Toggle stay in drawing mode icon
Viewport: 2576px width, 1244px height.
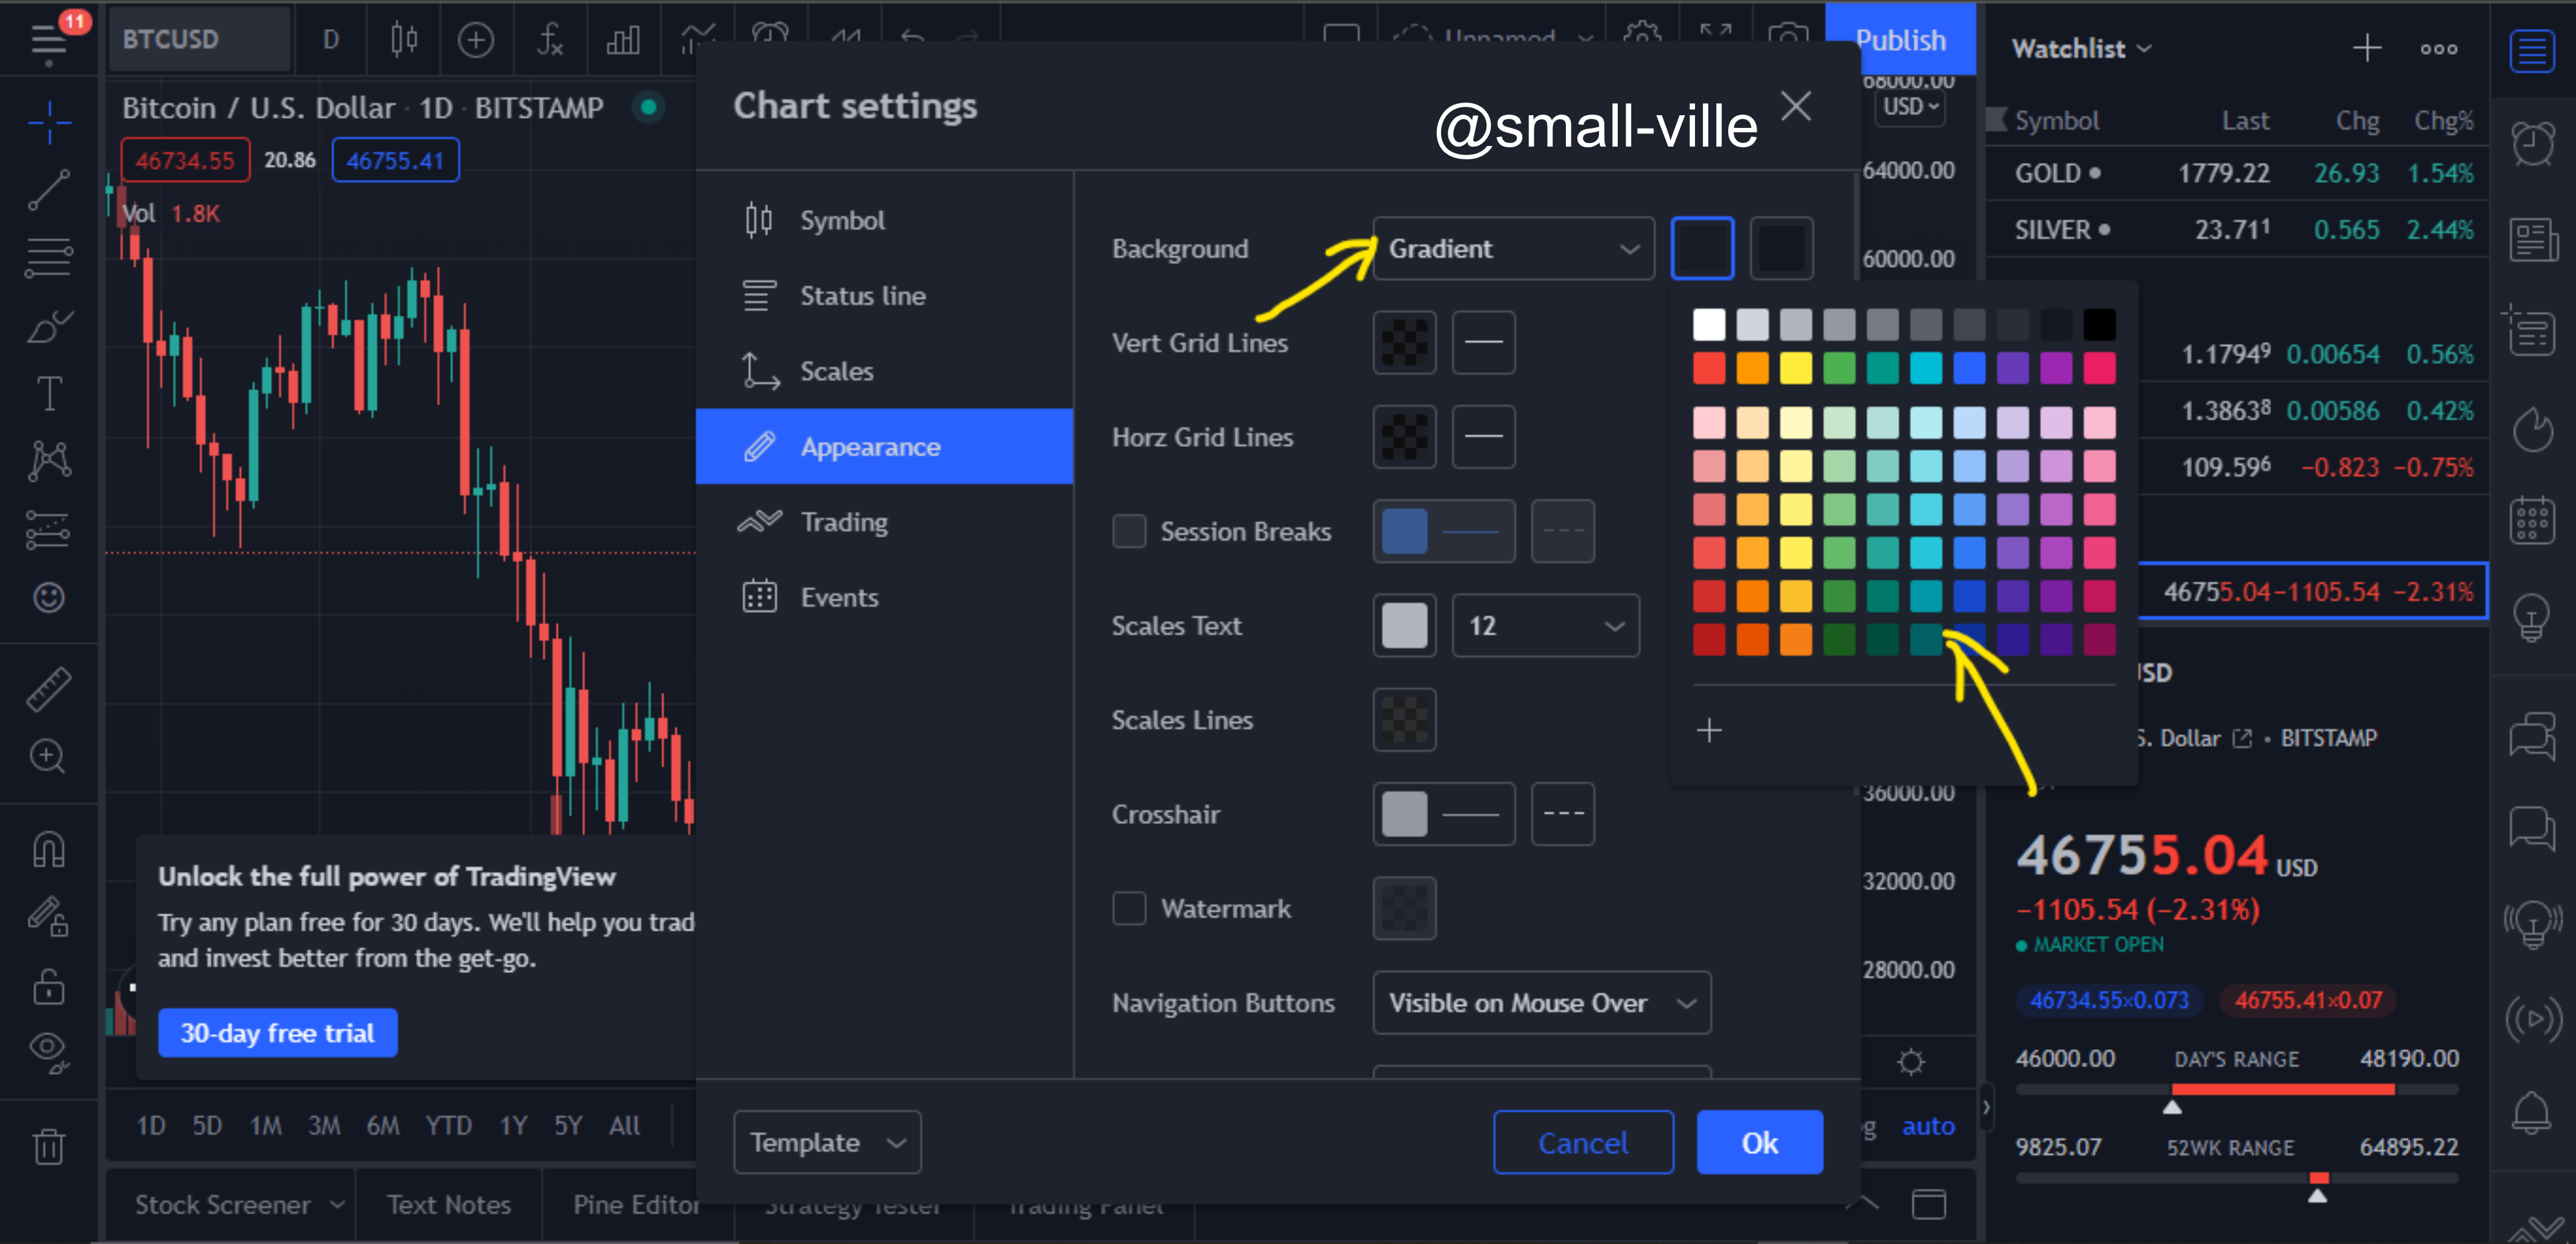click(x=48, y=916)
